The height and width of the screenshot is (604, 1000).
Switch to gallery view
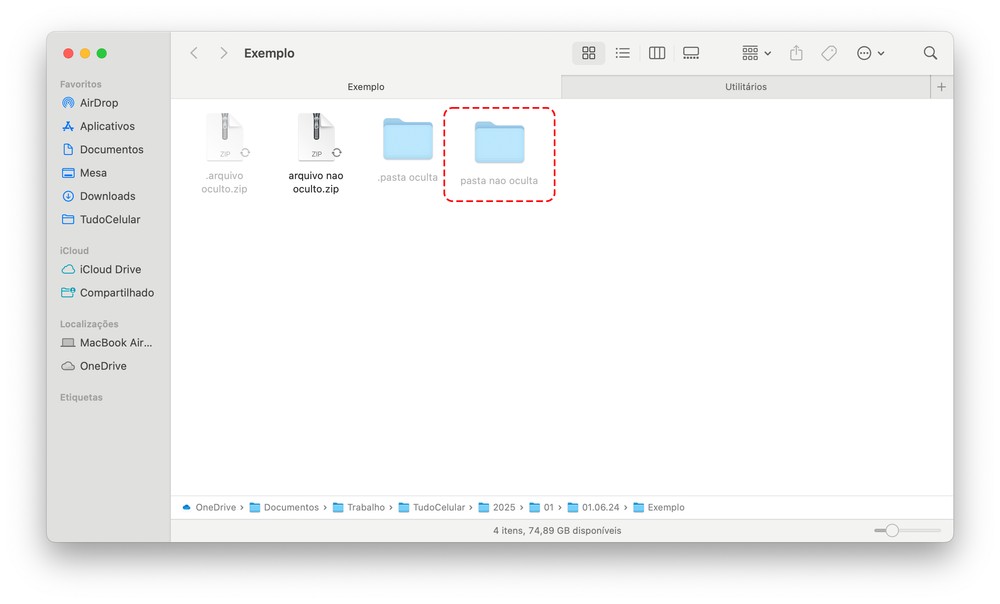click(x=691, y=53)
